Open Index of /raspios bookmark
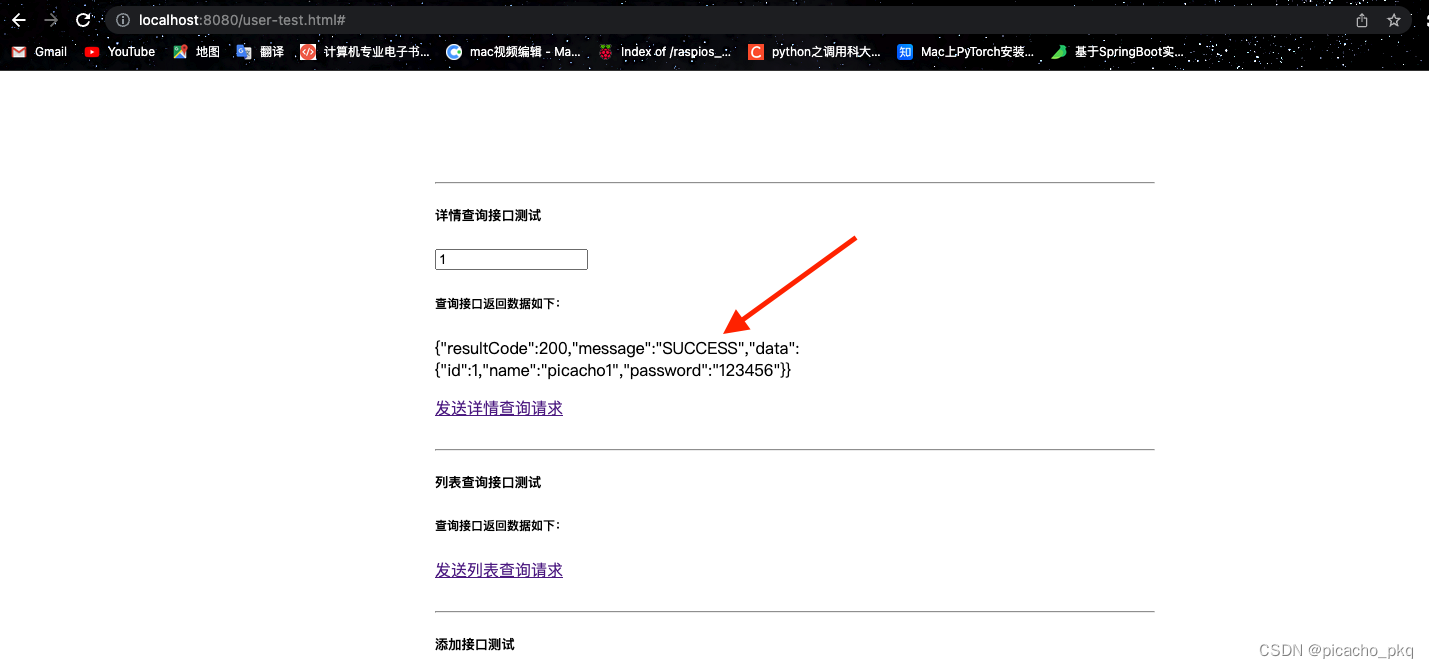 point(664,52)
